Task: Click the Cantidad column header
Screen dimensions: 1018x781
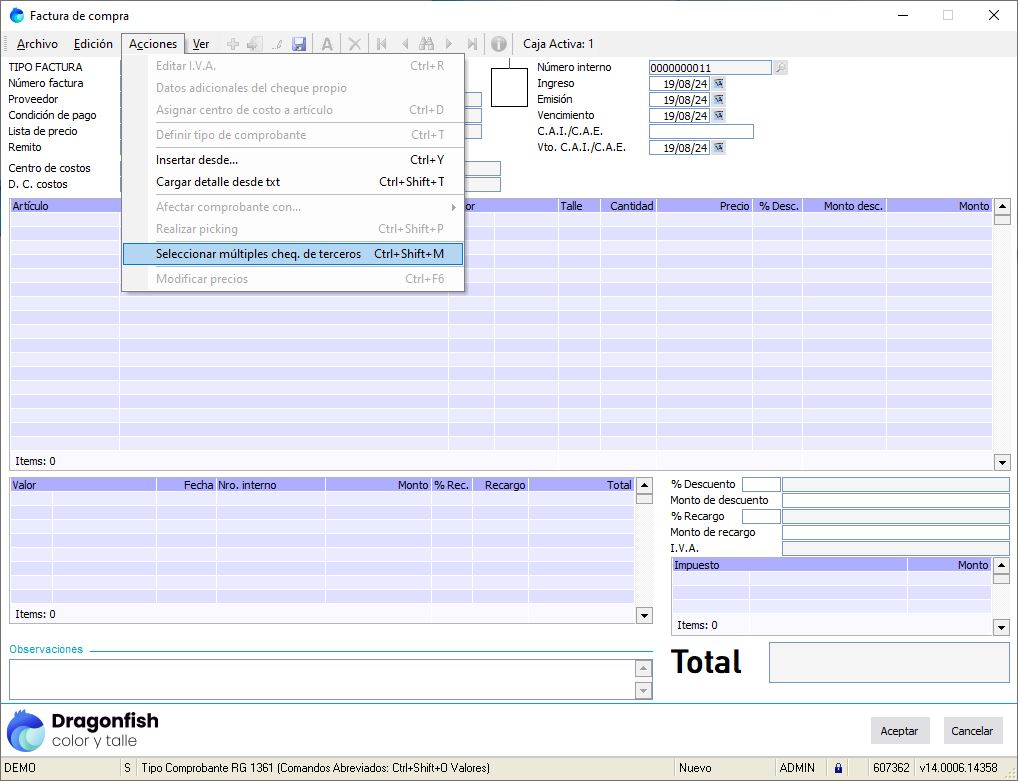Action: pyautogui.click(x=628, y=206)
